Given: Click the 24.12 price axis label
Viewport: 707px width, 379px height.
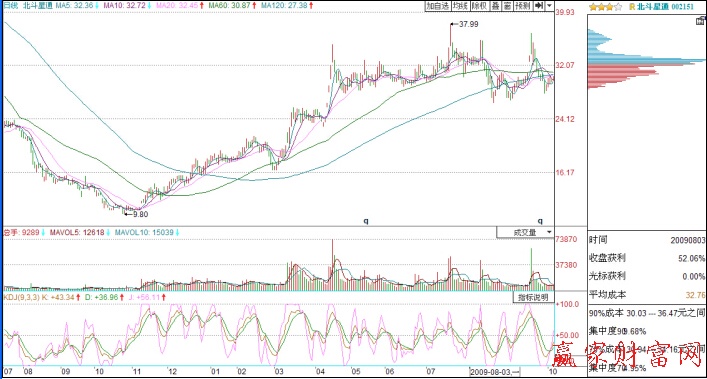Looking at the screenshot, I should point(565,119).
